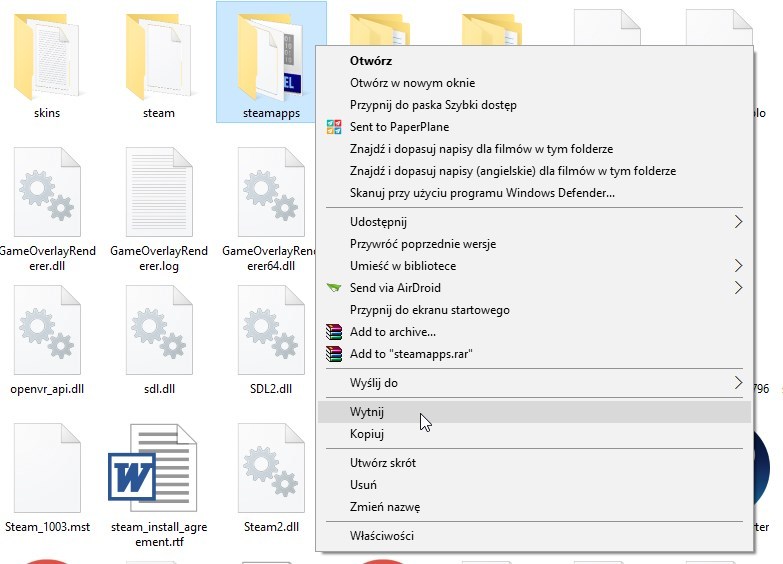Select steam_install_agreement.rtf Word document icon
The width and height of the screenshot is (783, 564).
153,468
